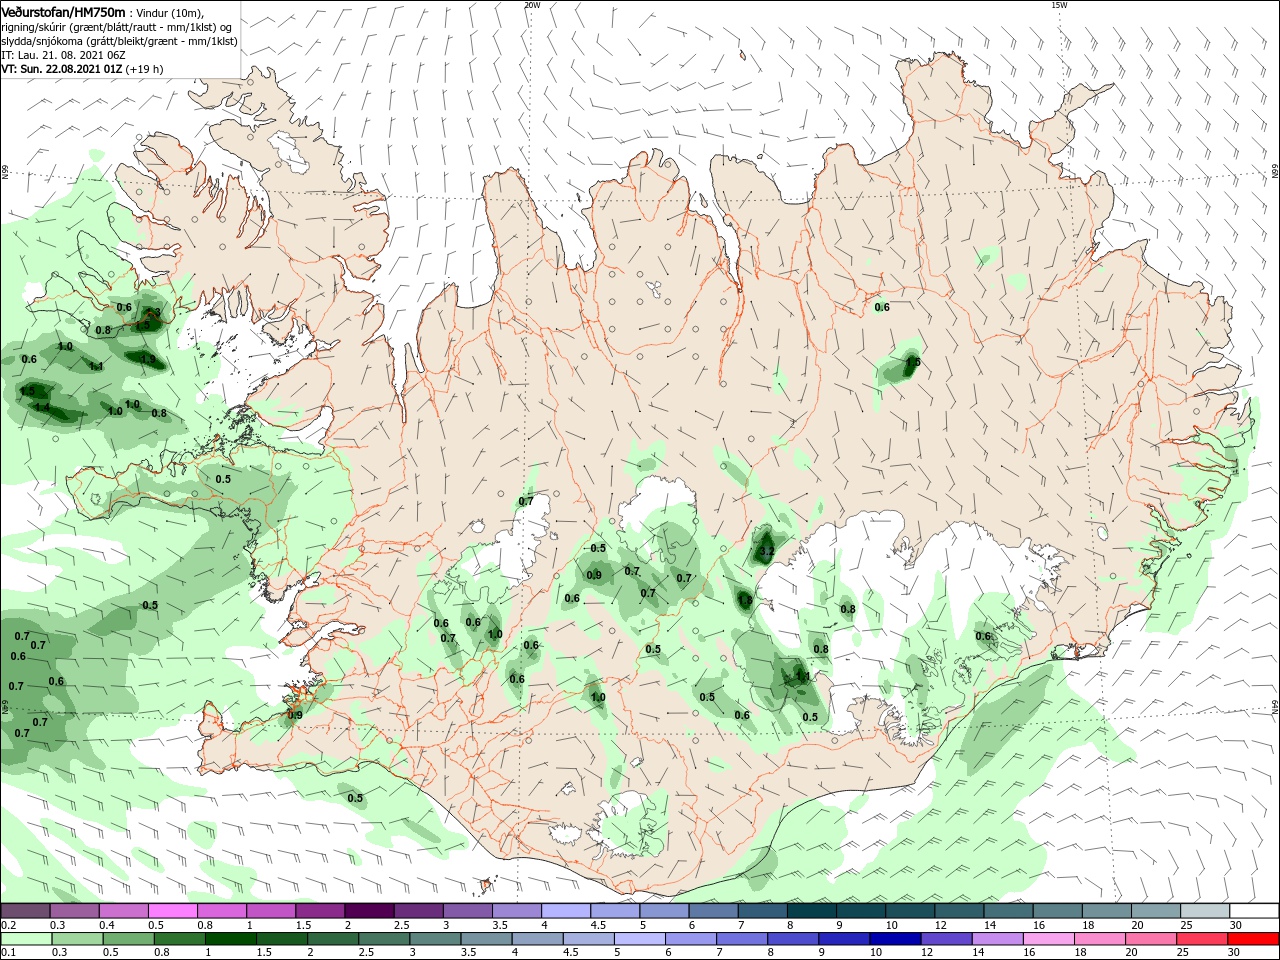Click the 20W longitude label
1280x960 pixels.
point(531,5)
